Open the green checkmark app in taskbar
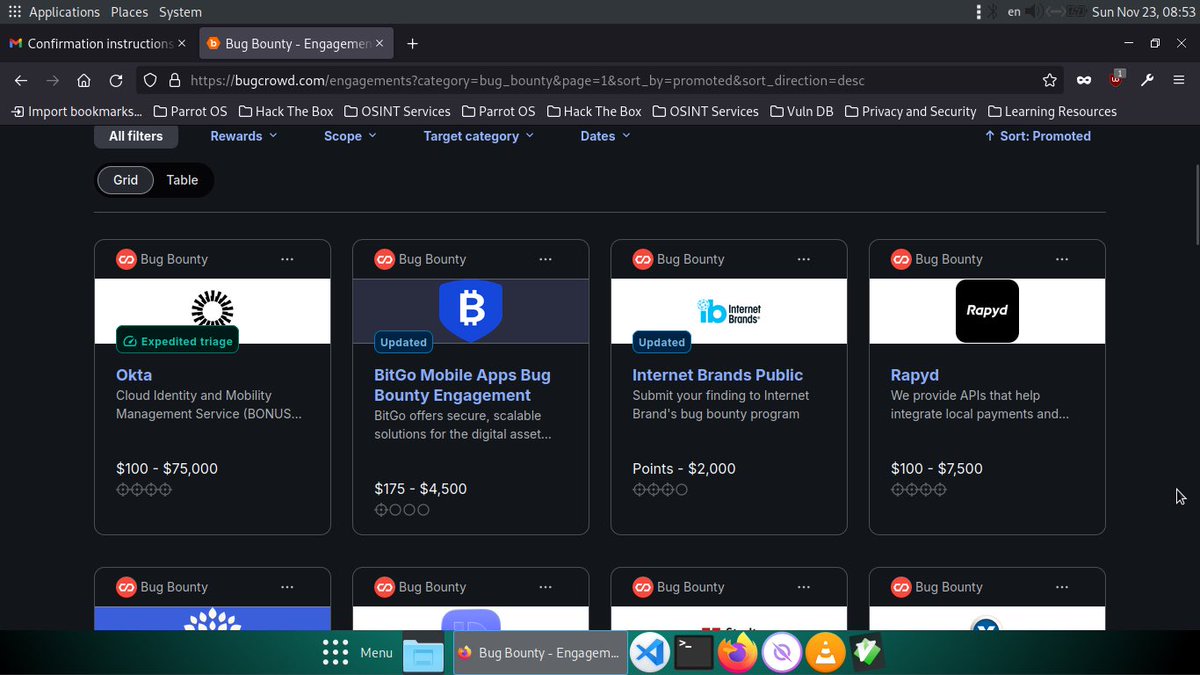 click(x=866, y=653)
